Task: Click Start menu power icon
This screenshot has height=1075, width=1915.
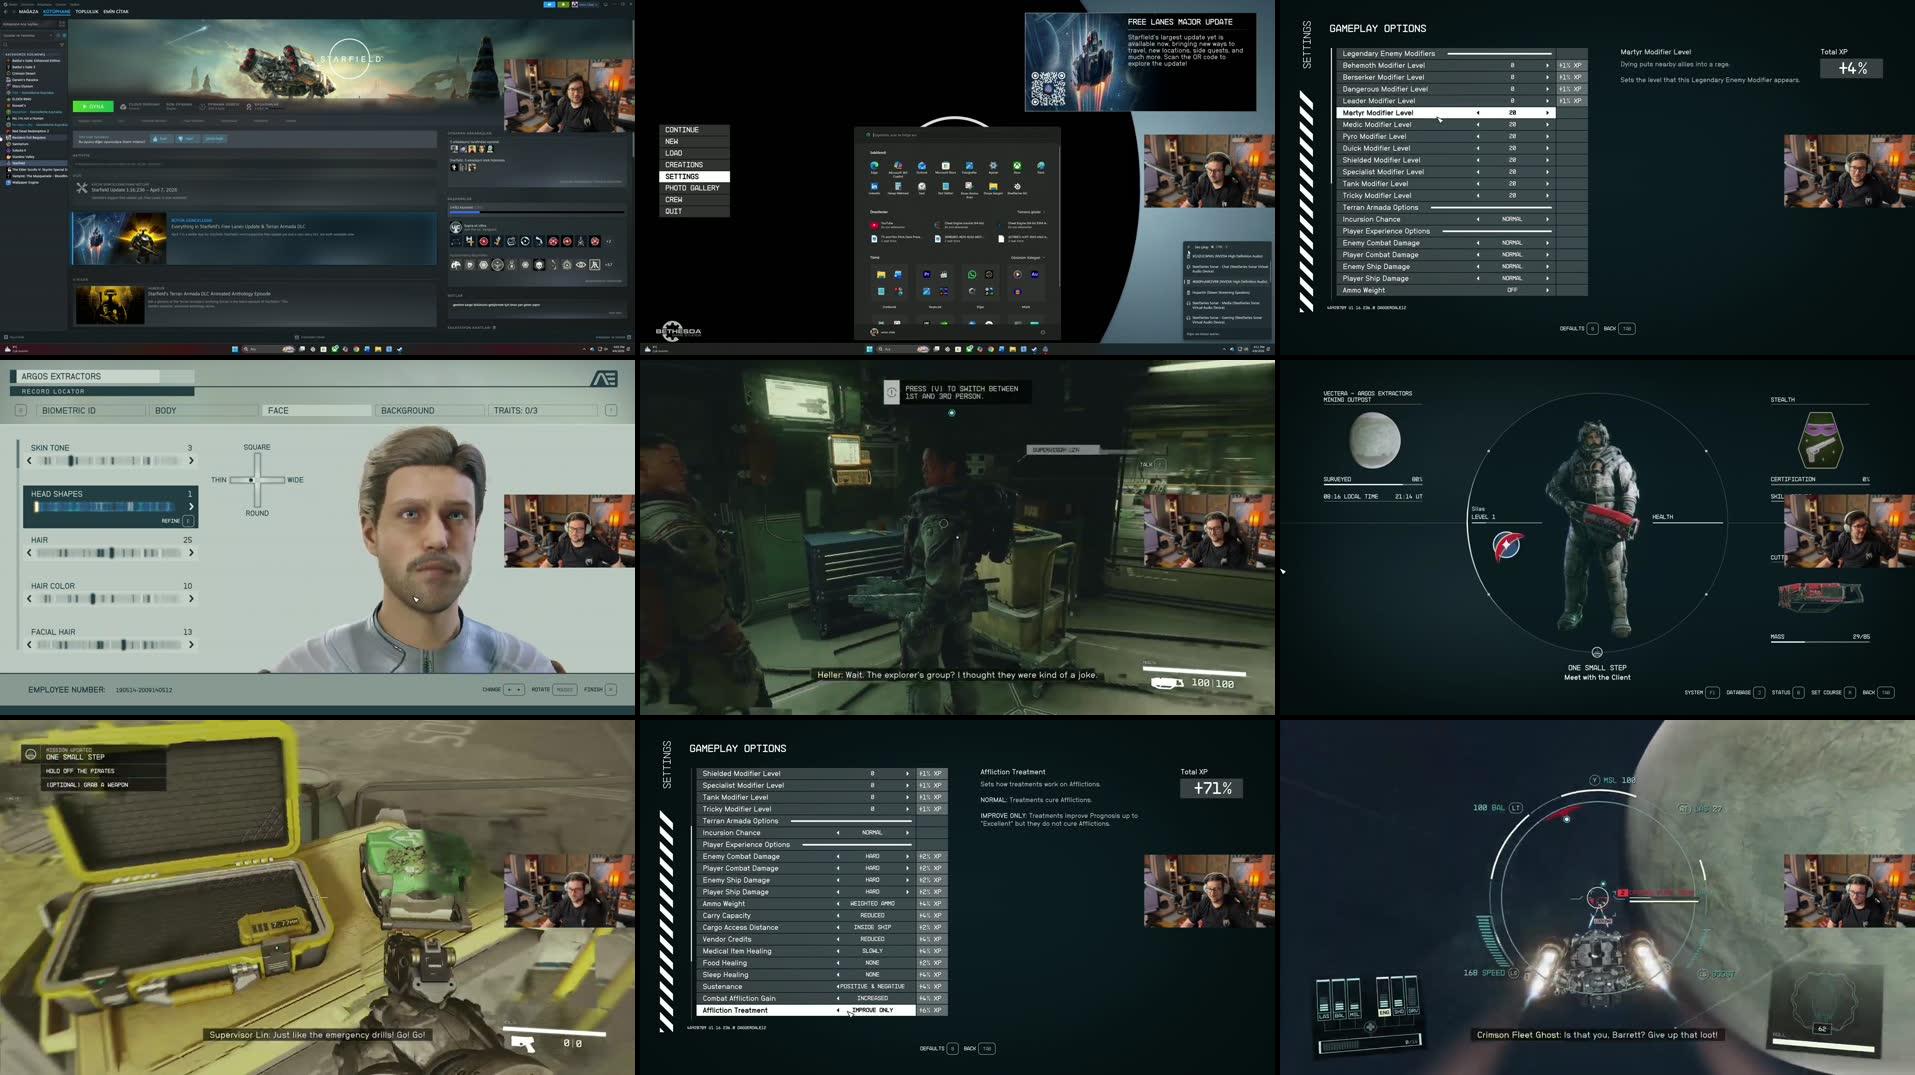Action: pyautogui.click(x=1043, y=332)
